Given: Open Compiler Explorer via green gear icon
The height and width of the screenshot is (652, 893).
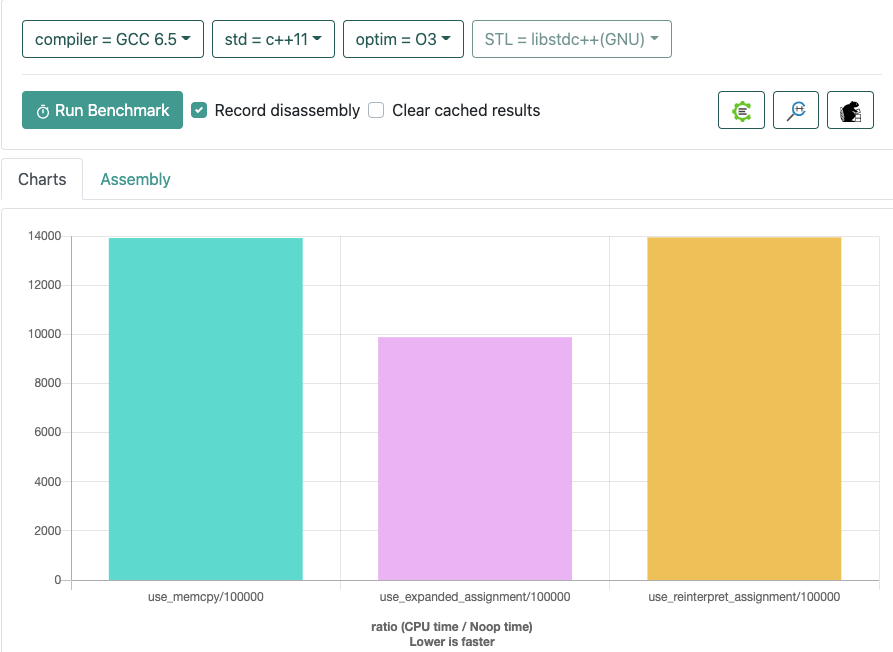Looking at the screenshot, I should tap(741, 110).
